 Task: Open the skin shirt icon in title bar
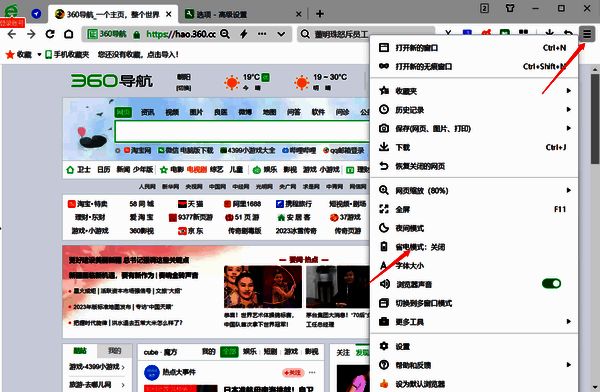(x=510, y=8)
